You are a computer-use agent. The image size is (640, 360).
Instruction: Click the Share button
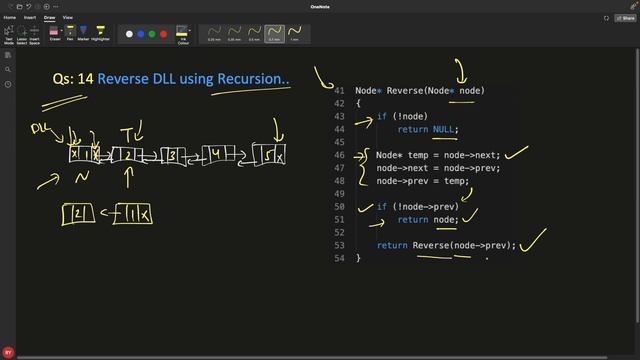click(x=626, y=18)
